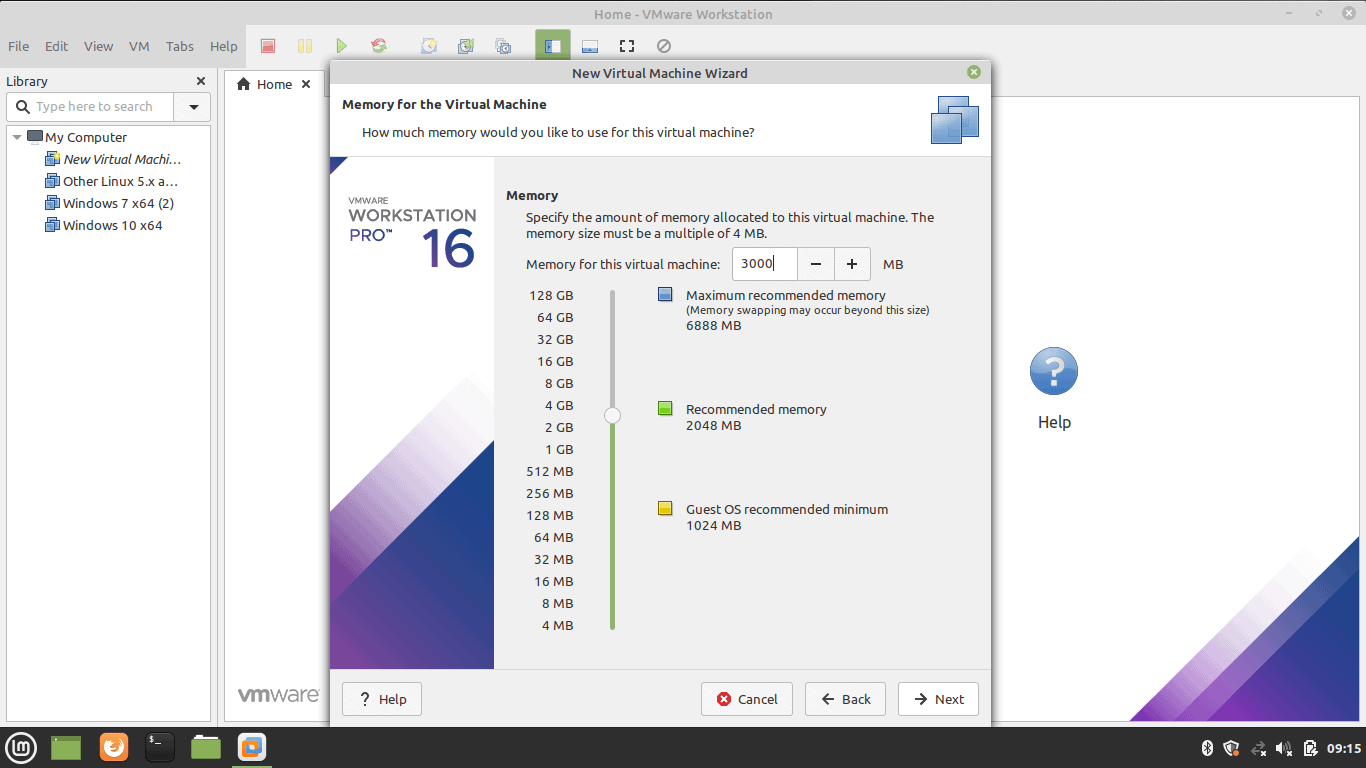
Task: Open the View menu
Action: [99, 46]
